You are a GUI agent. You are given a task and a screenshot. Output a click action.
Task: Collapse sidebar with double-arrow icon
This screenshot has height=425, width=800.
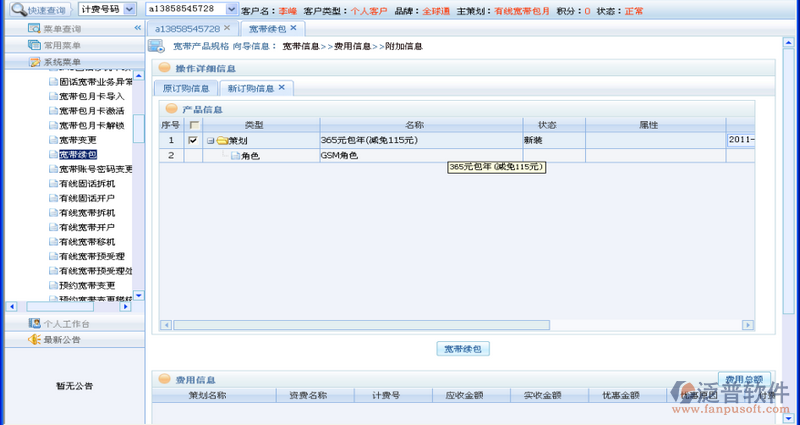pos(137,29)
